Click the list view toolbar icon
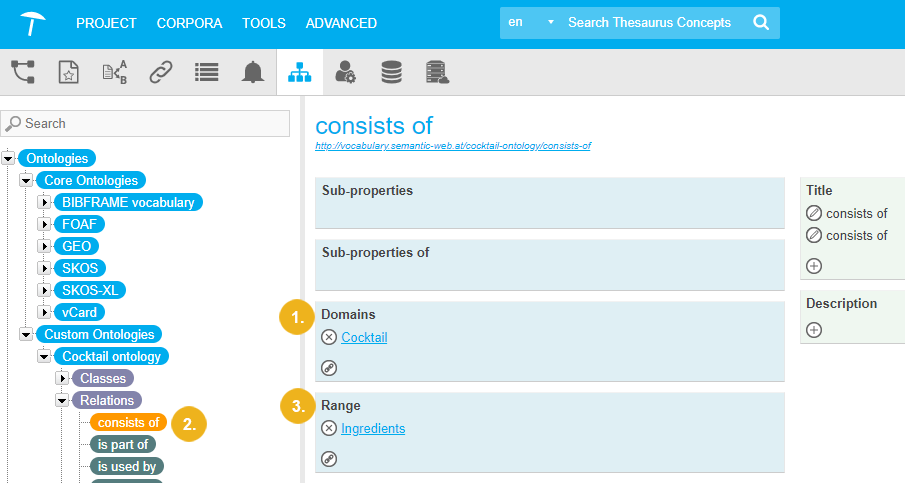The height and width of the screenshot is (483, 905). pos(207,71)
